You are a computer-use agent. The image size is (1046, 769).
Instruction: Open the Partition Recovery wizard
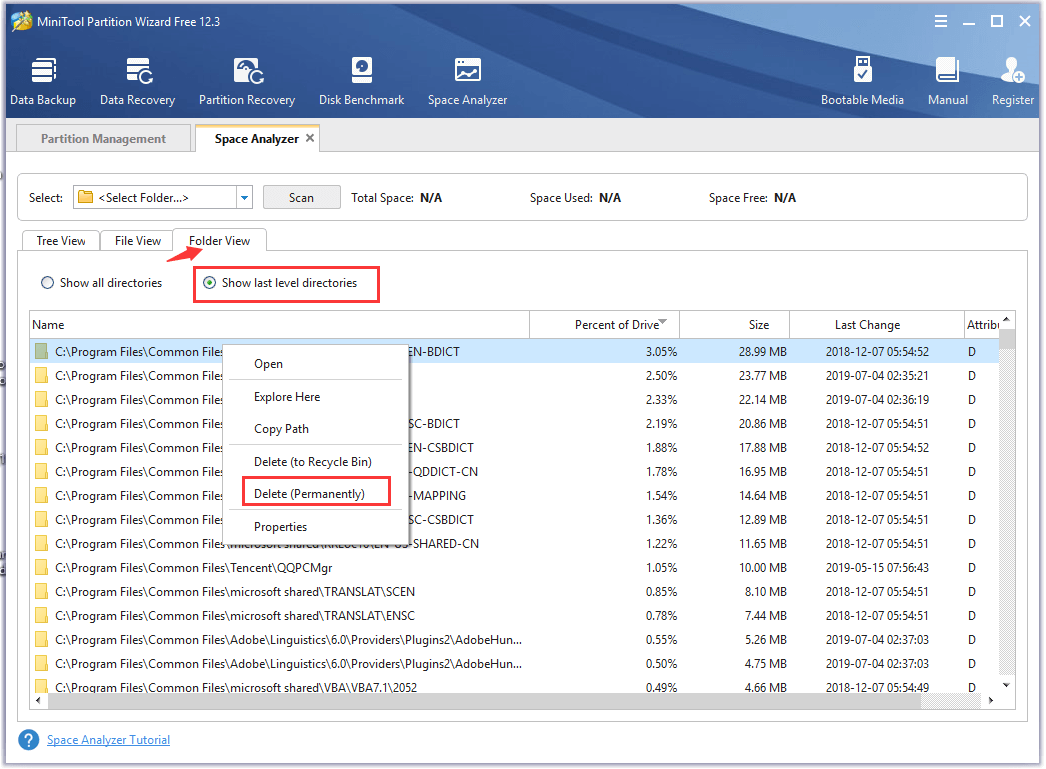(x=247, y=81)
